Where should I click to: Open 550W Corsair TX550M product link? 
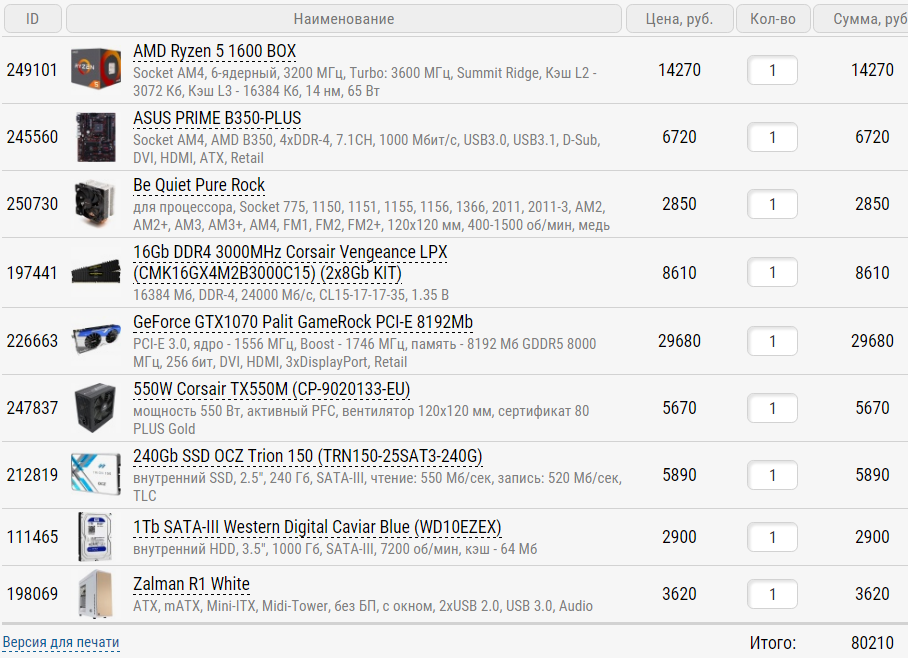click(x=272, y=389)
